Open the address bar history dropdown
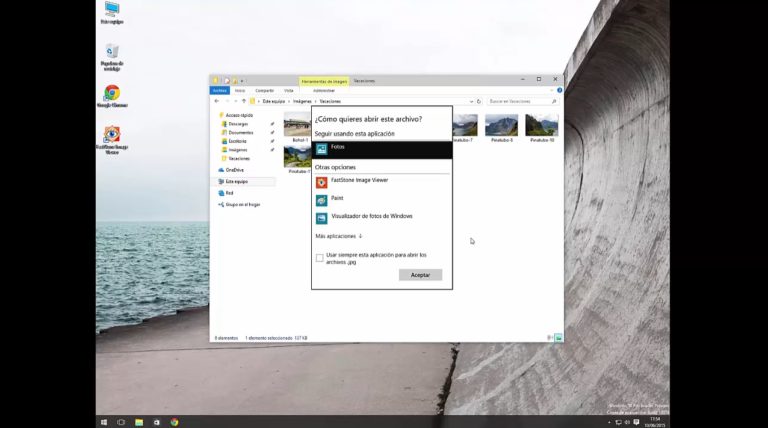The image size is (768, 428). pos(470,101)
